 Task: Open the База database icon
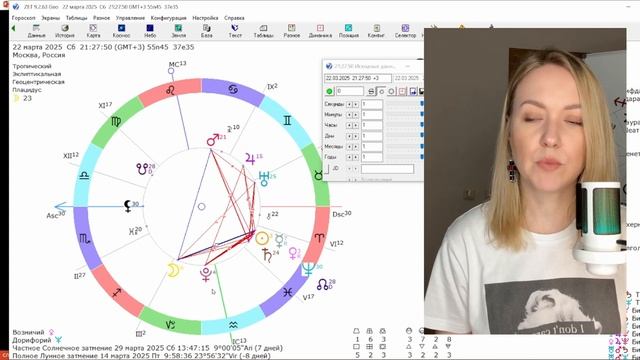point(207,31)
